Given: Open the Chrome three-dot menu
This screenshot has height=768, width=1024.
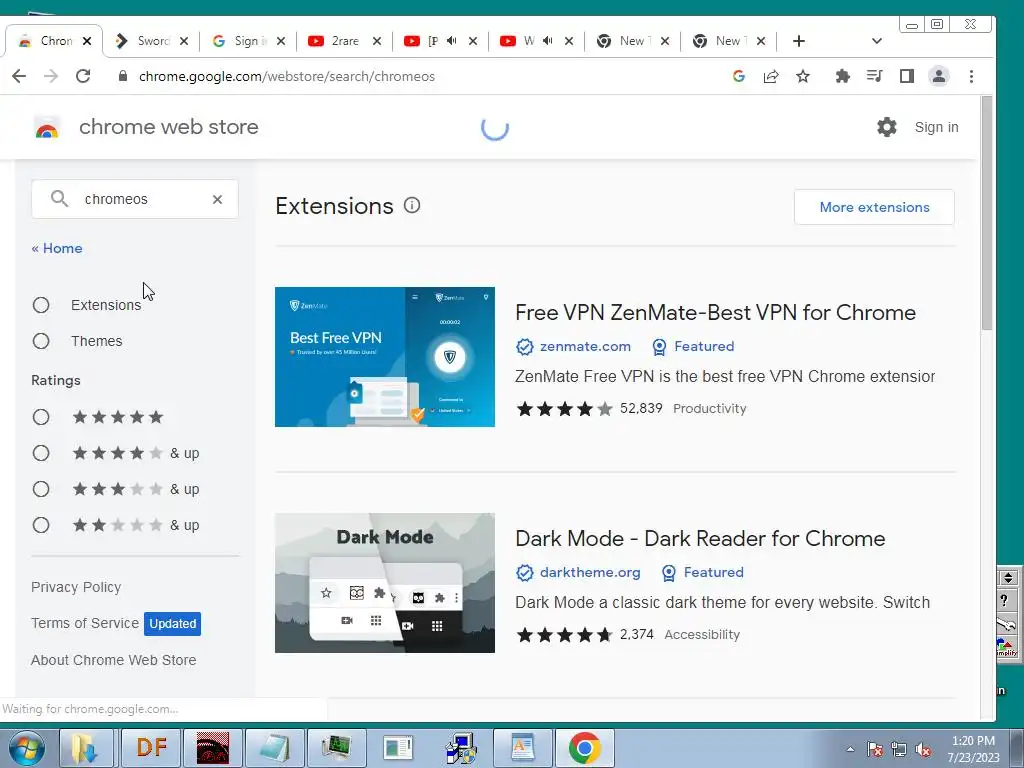Looking at the screenshot, I should coord(971,76).
